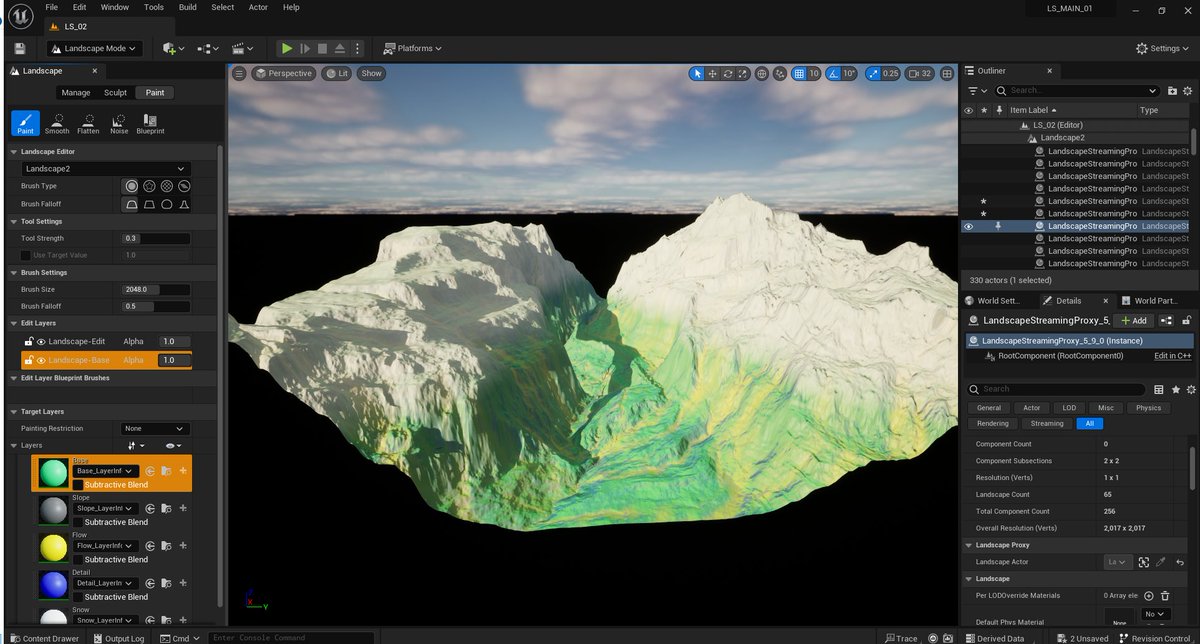This screenshot has height=644, width=1200.
Task: Open the Base_LayerInfo dropdown
Action: coord(104,471)
